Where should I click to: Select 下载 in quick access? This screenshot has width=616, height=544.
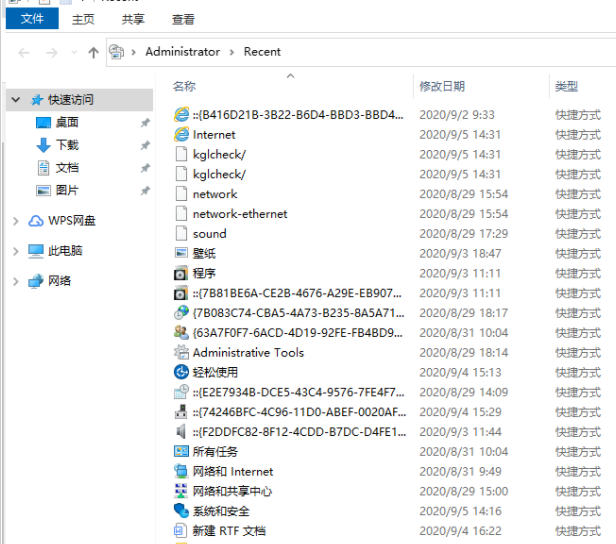tap(67, 145)
